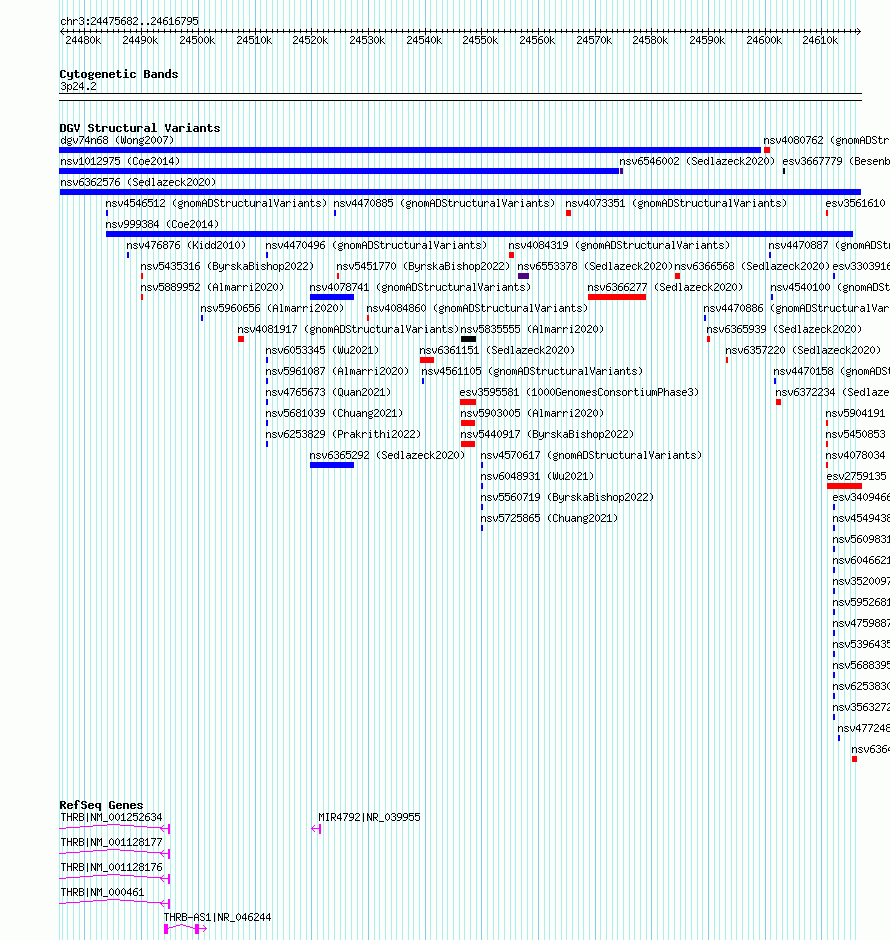The width and height of the screenshot is (890, 940).
Task: Click nsv6253829 (Prakrithi2022) label
Action: pyautogui.click(x=343, y=434)
